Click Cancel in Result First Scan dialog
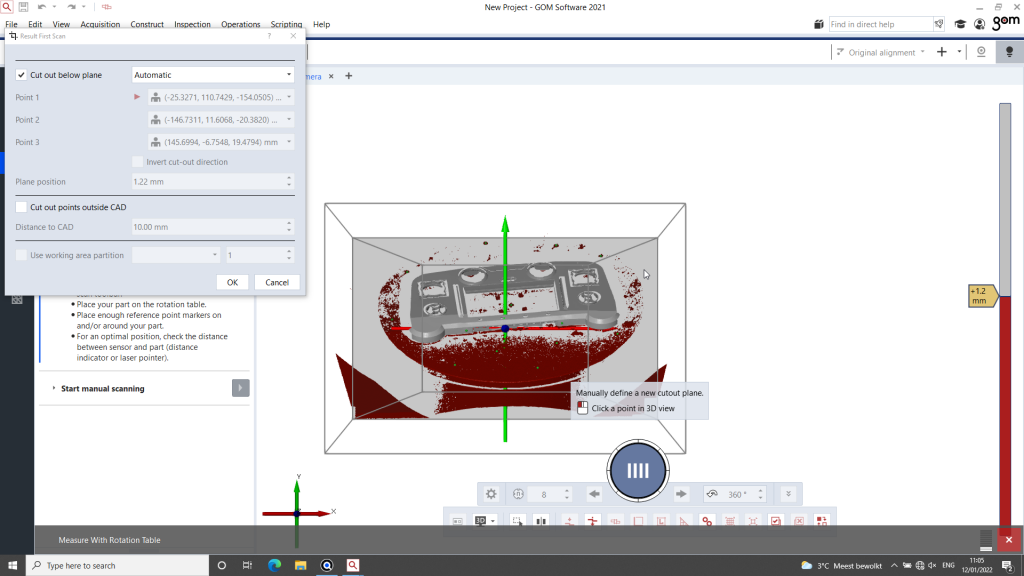This screenshot has height=576, width=1024. [277, 282]
